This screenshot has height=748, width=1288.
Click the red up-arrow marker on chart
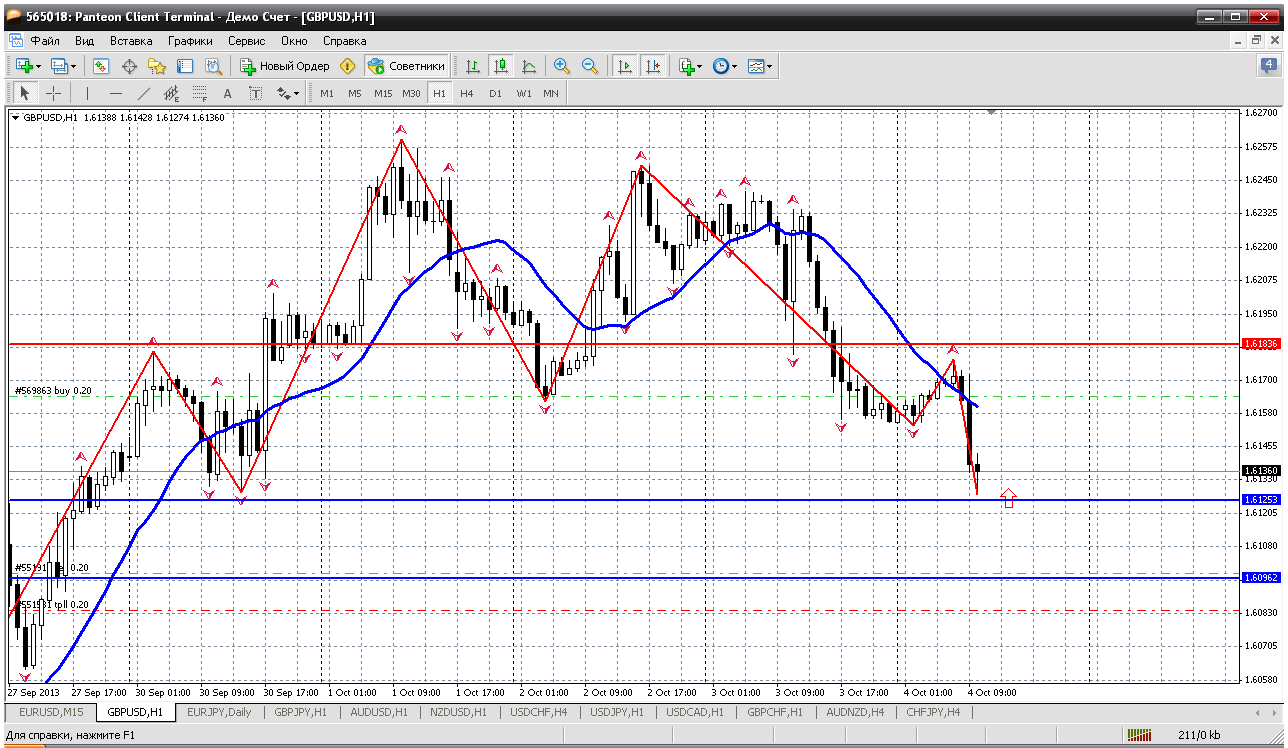1008,498
